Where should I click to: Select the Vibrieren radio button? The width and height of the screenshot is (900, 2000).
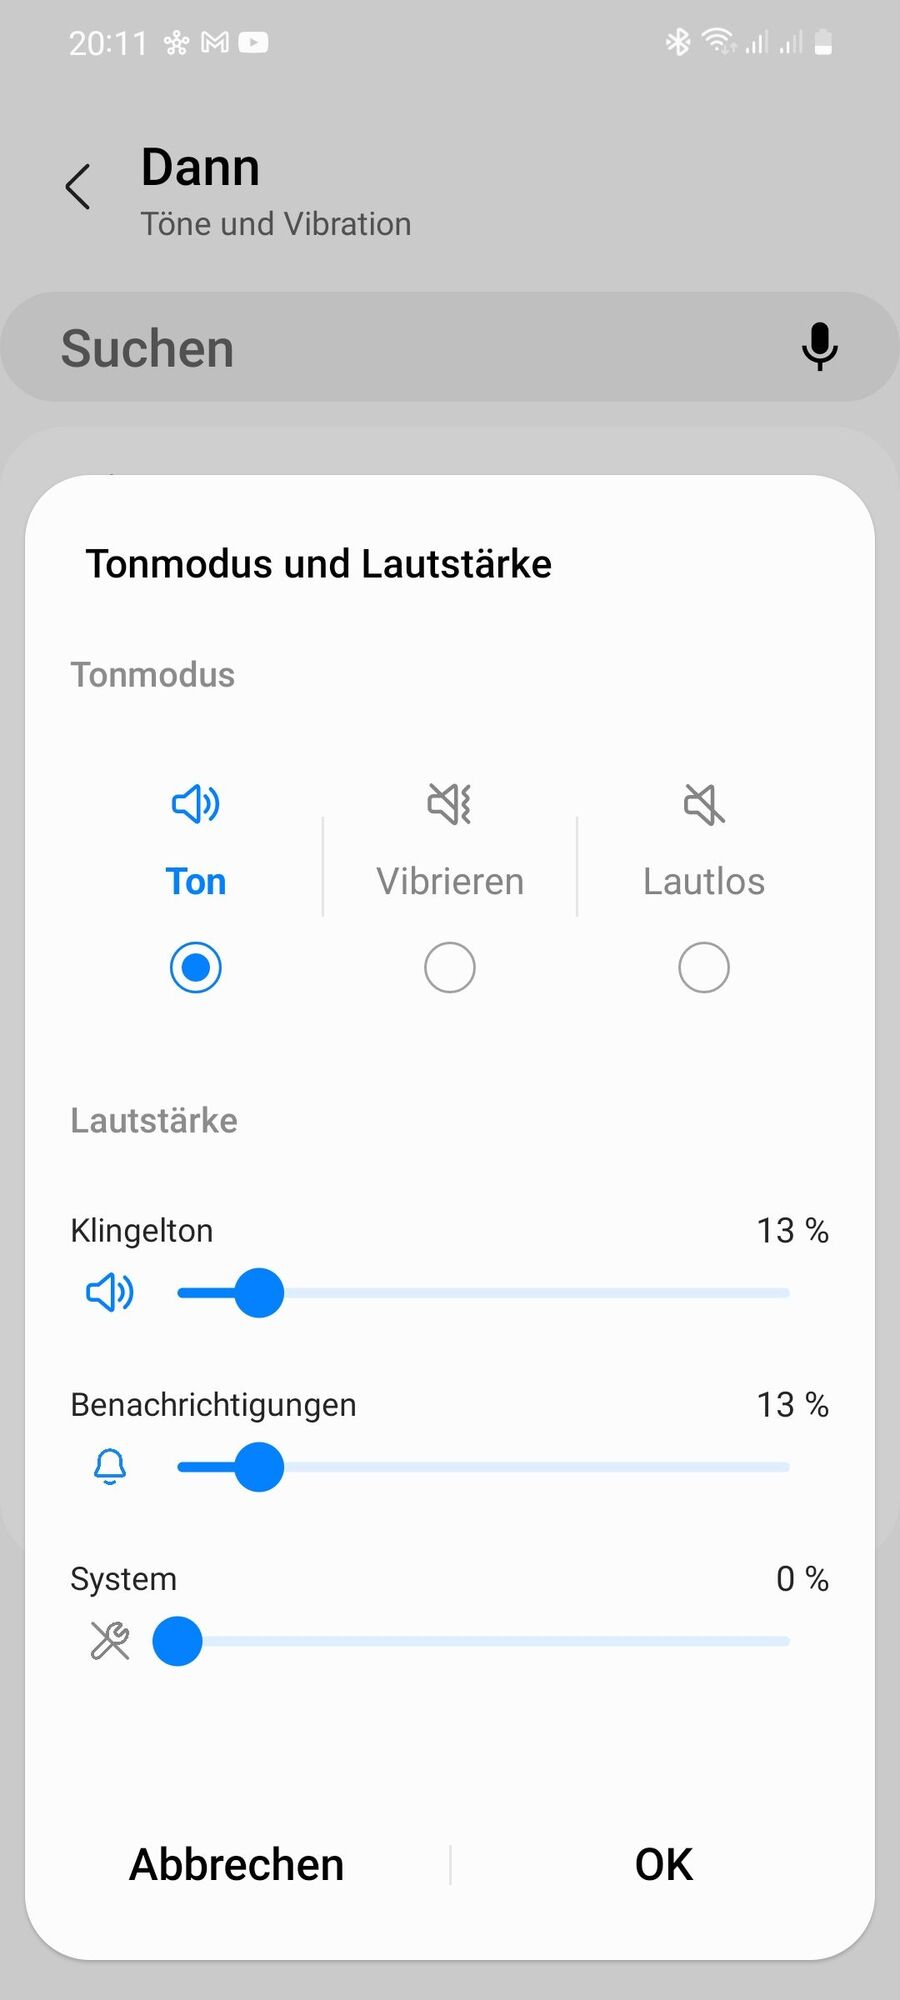point(450,967)
